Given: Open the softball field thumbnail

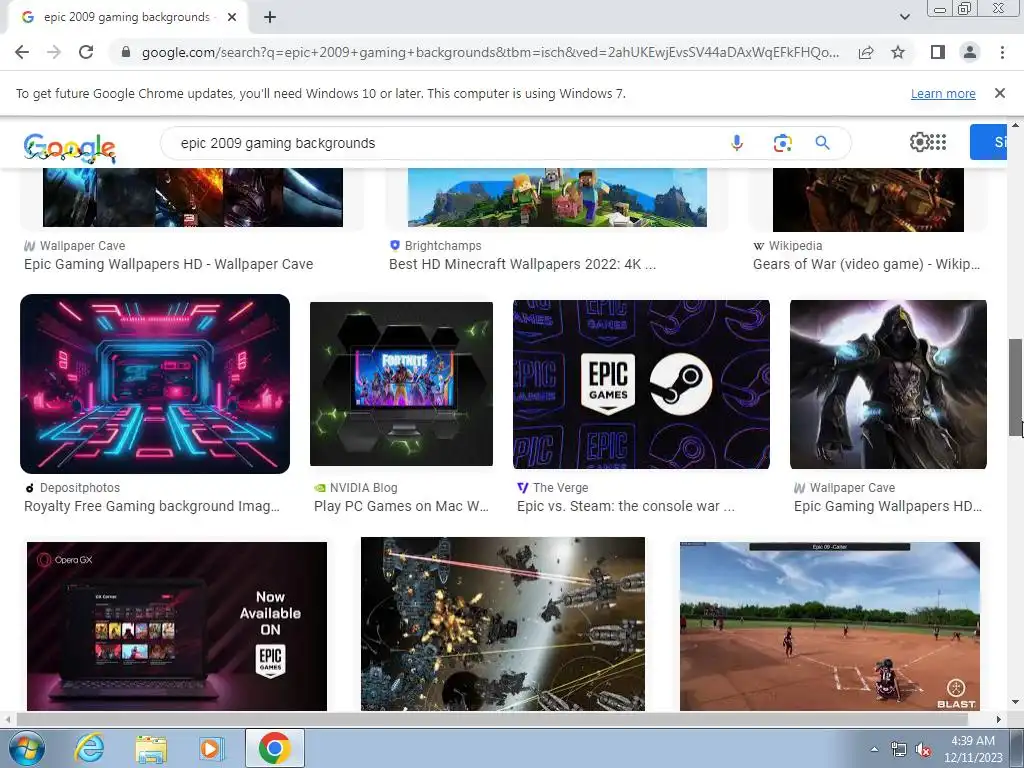Looking at the screenshot, I should [x=829, y=626].
